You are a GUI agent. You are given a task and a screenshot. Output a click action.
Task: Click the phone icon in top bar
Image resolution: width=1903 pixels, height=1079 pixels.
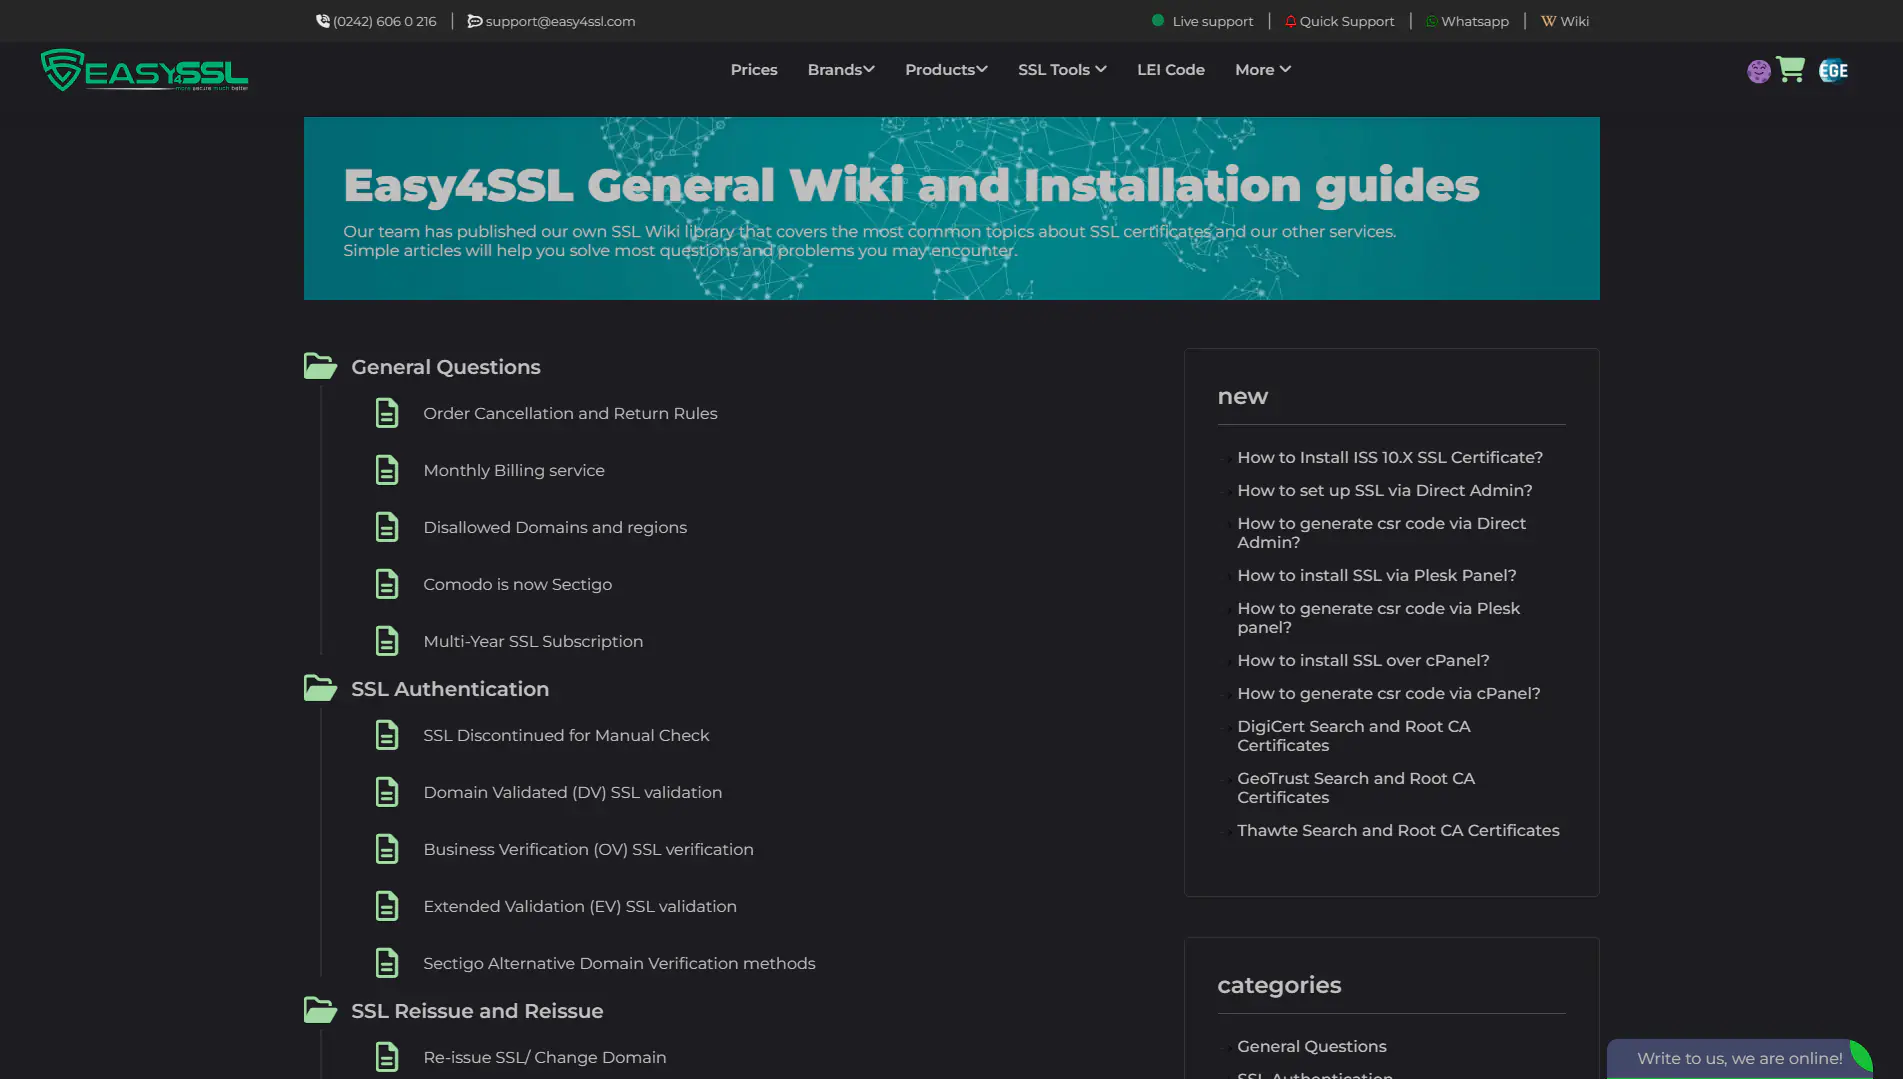tap(323, 21)
